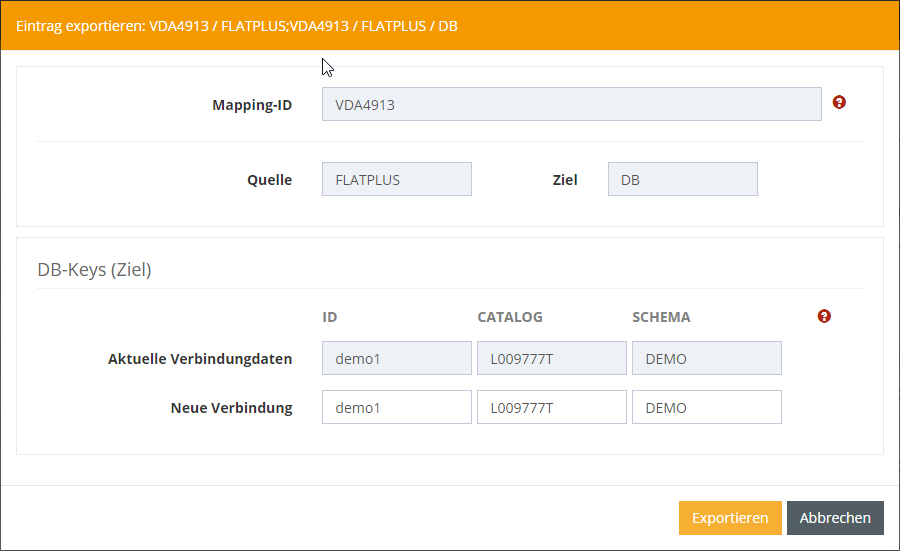Click the Aktuelle Verbindungdaten CATALOG field
Image resolution: width=900 pixels, height=551 pixels.
pos(551,359)
